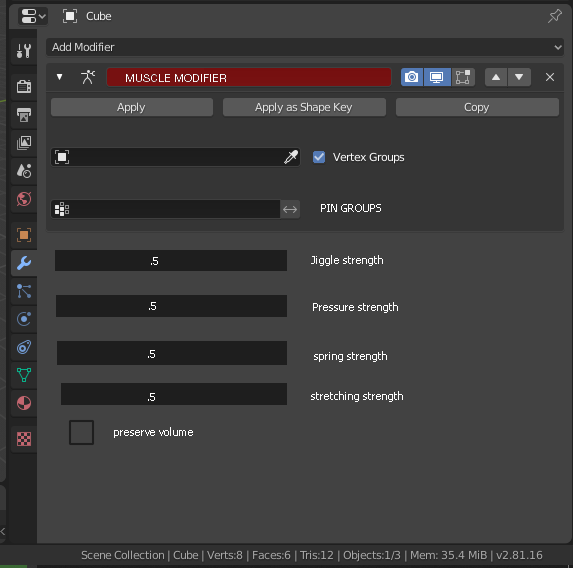Click version v2.81.16 in status bar
This screenshot has width=573, height=568.
tap(519, 555)
